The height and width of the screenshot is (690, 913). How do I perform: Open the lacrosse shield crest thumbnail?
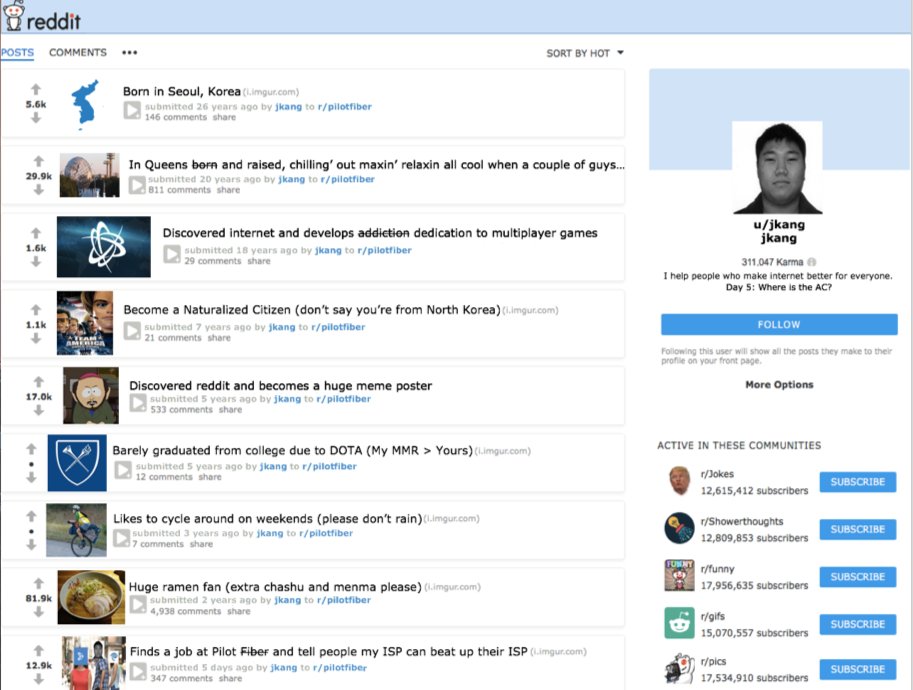click(77, 463)
